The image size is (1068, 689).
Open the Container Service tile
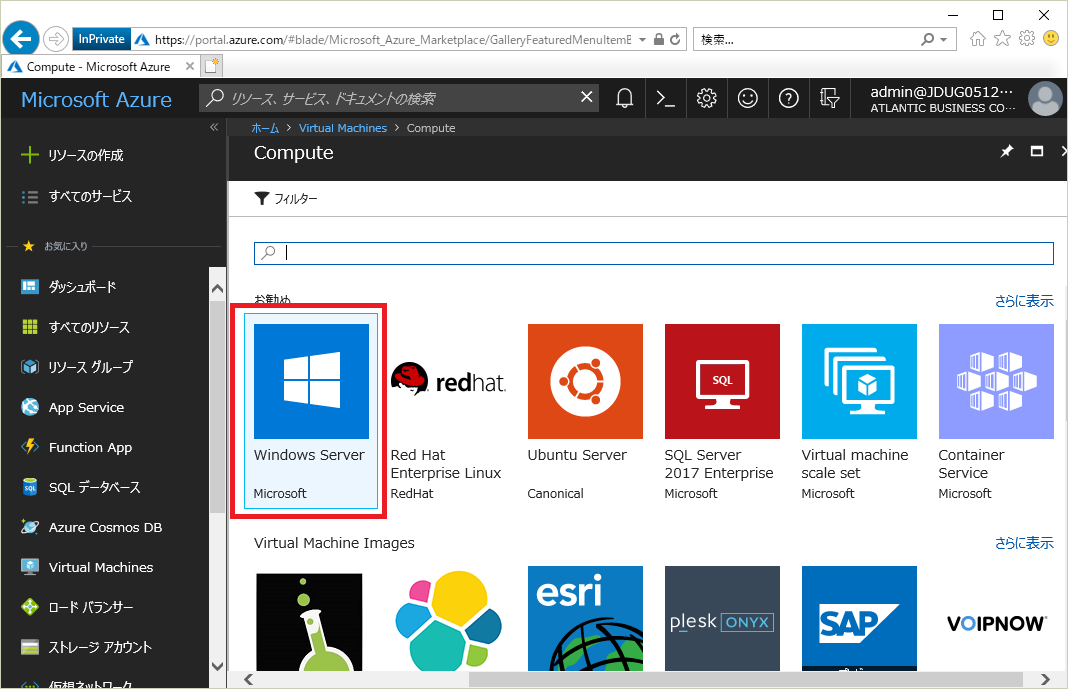[x=996, y=411]
